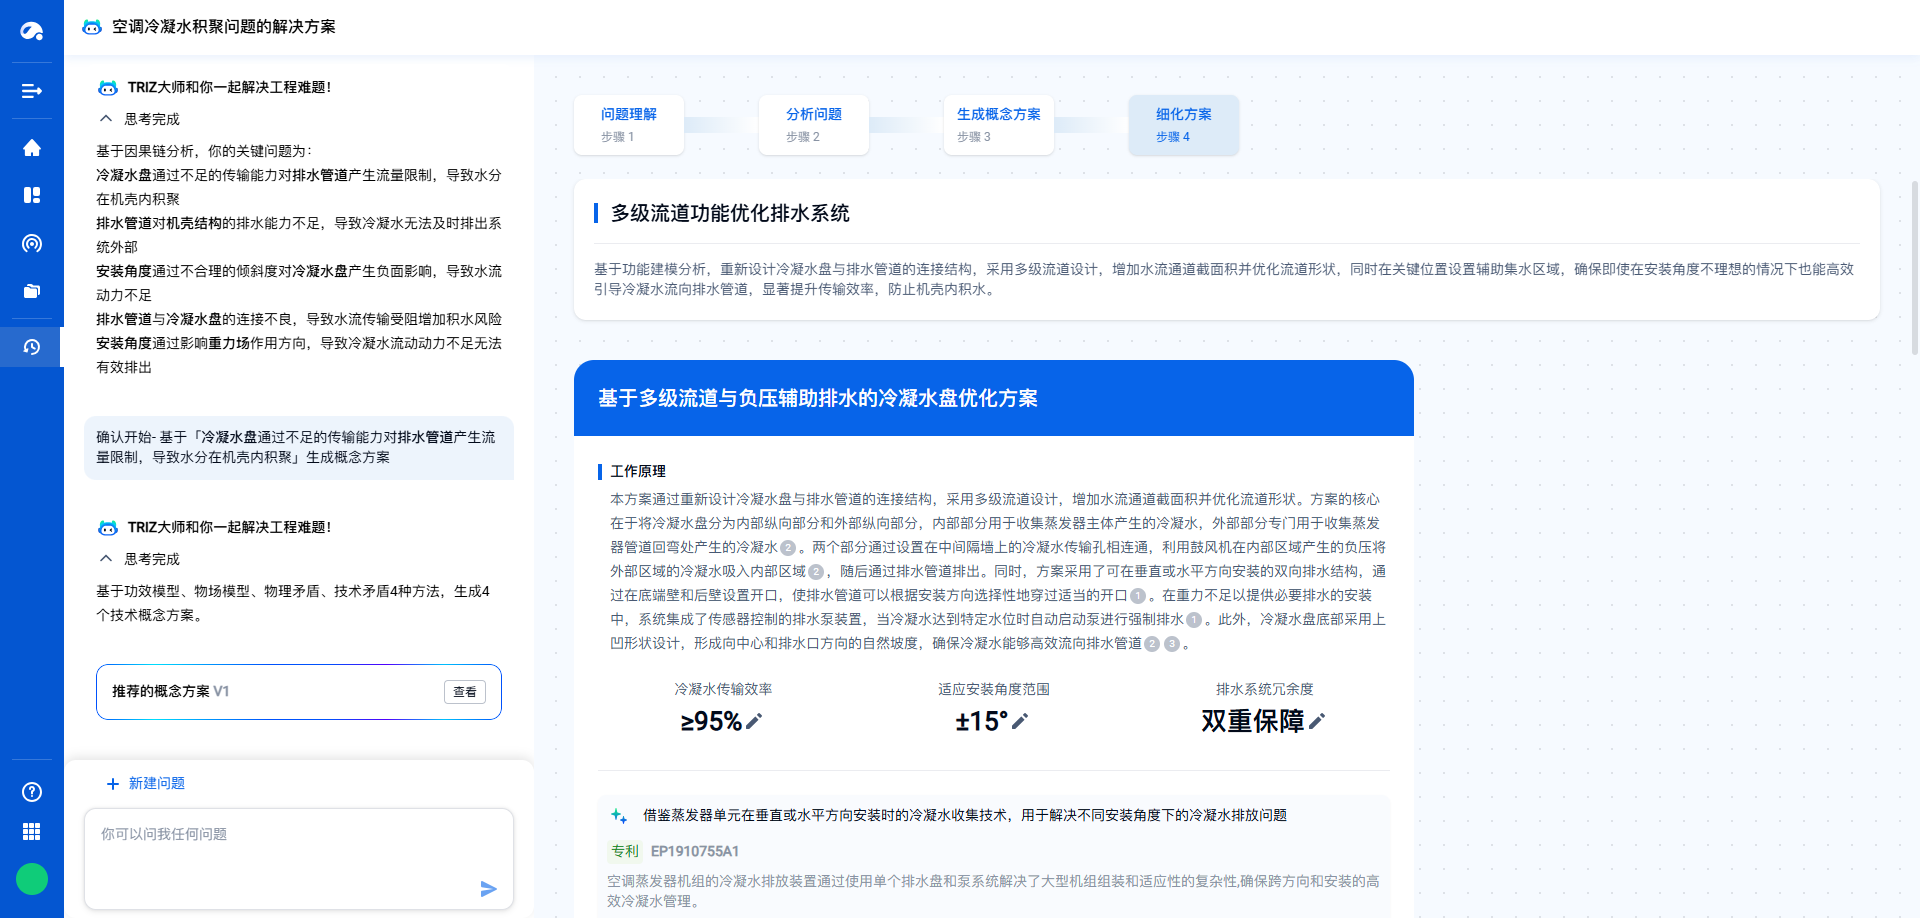
Task: Select the dashboard panels icon in sidebar
Action: (x=31, y=195)
